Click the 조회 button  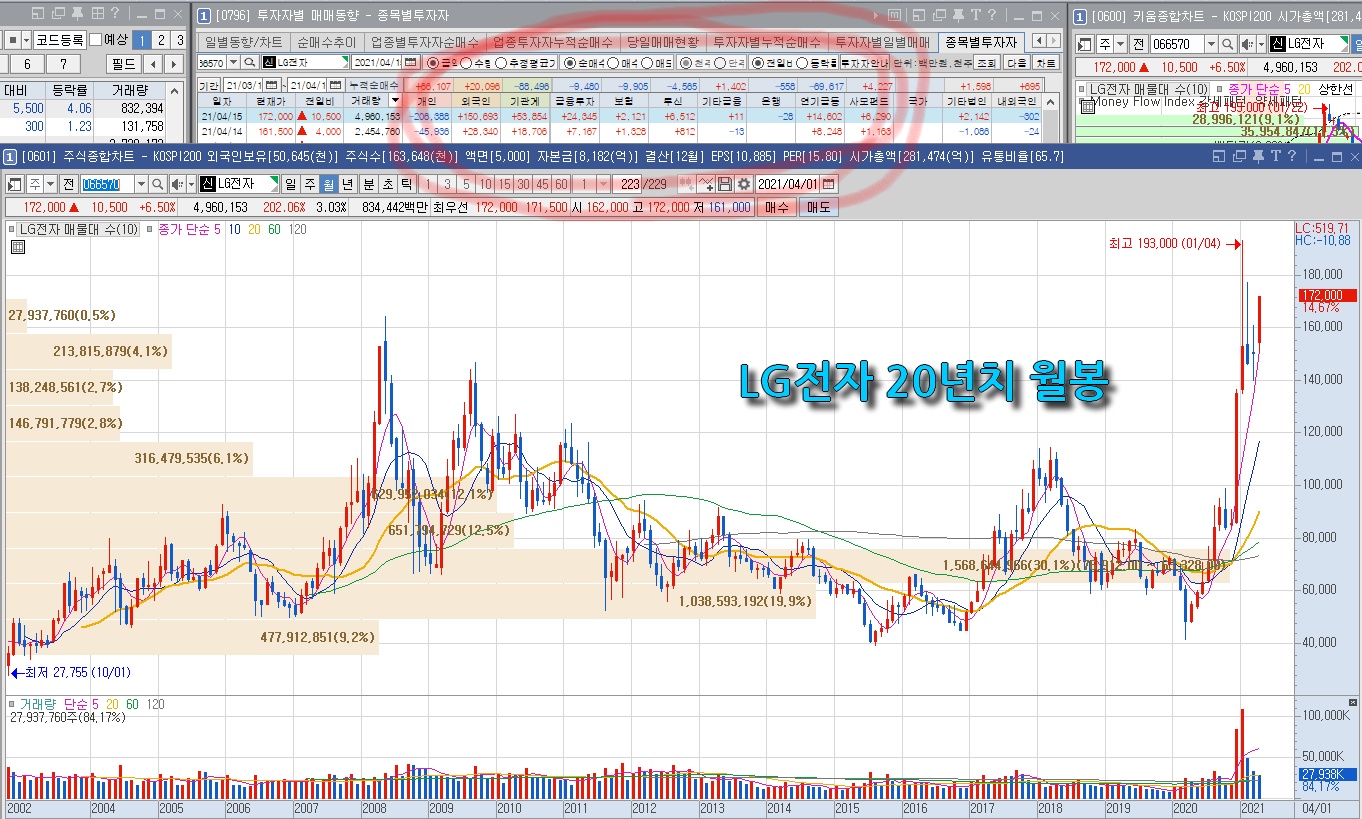pyautogui.click(x=987, y=62)
